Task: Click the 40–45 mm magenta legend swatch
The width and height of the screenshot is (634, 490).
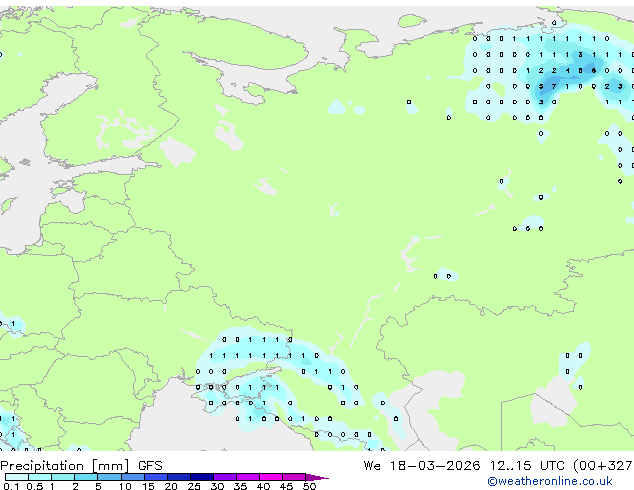Action: [x=271, y=477]
